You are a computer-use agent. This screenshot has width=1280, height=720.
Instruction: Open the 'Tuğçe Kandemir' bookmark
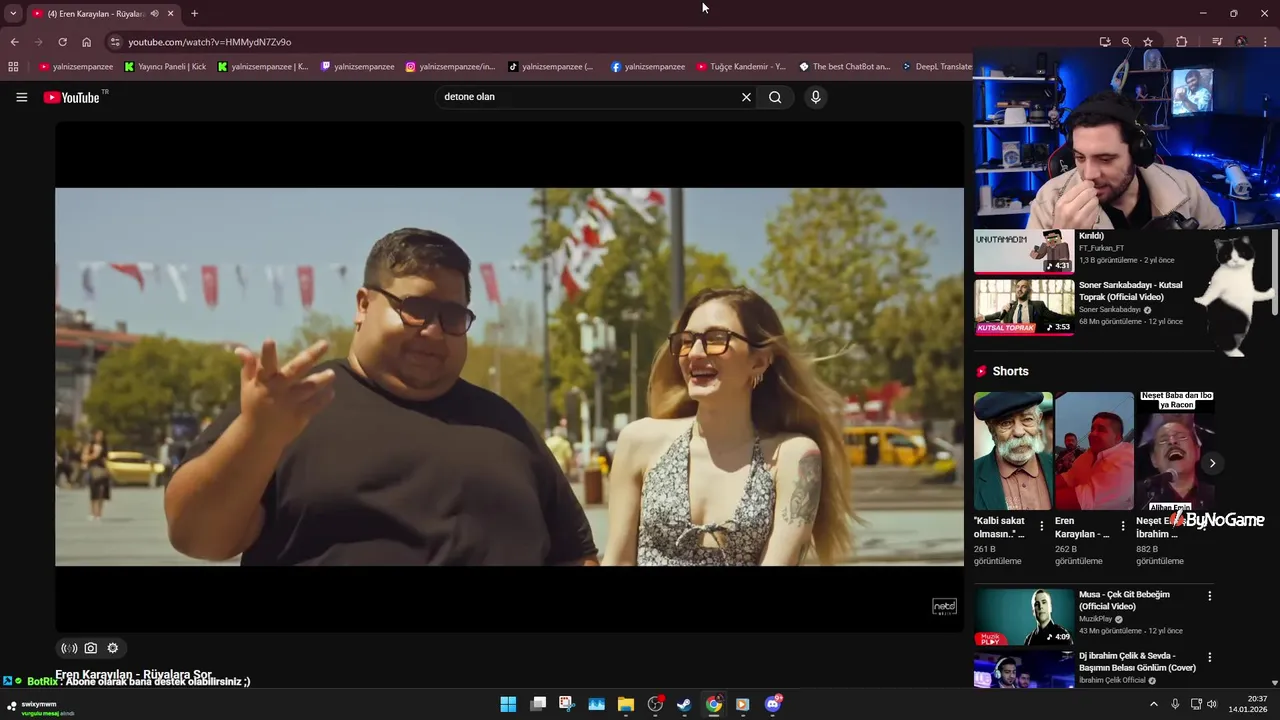[x=741, y=67]
